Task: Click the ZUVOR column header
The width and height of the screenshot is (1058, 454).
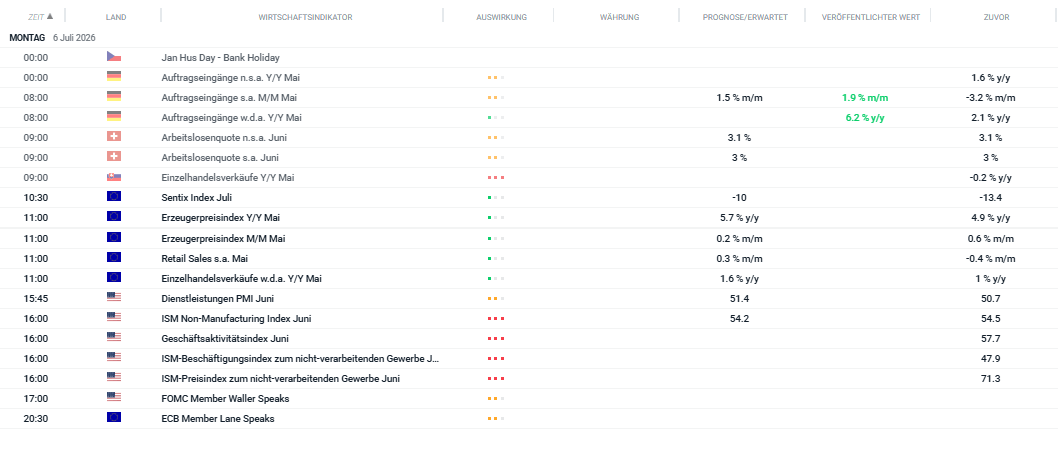Action: [x=997, y=17]
